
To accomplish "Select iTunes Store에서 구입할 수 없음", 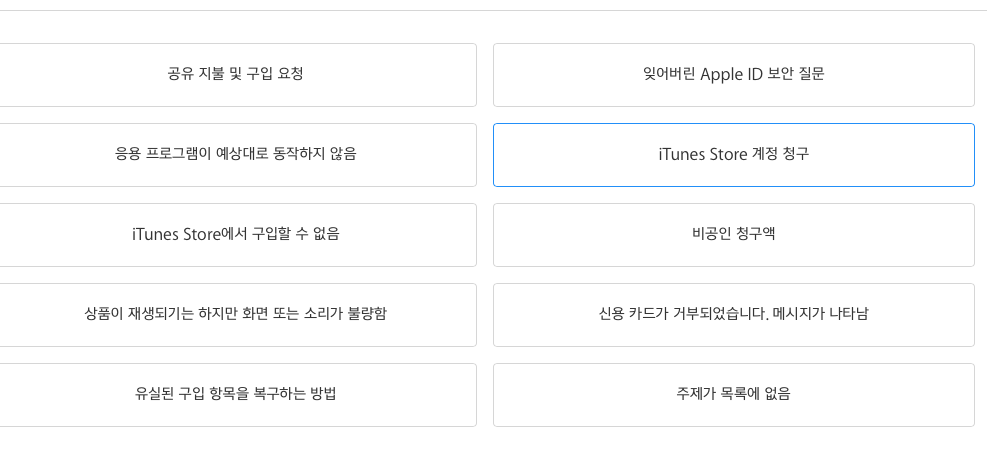I will click(236, 234).
